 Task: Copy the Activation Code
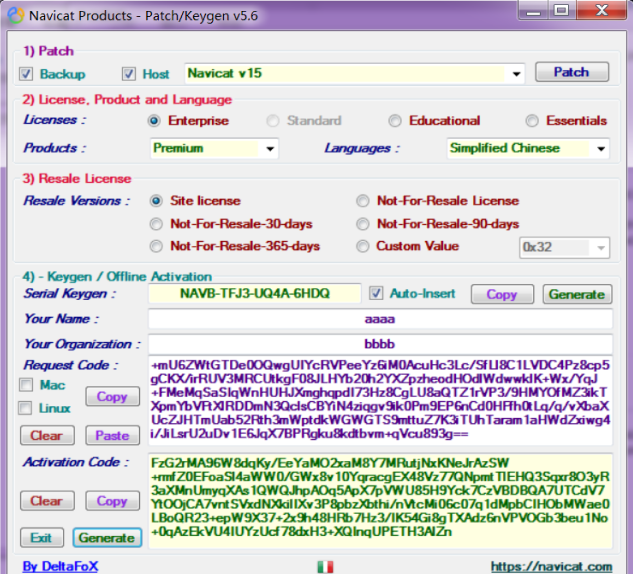pos(112,501)
